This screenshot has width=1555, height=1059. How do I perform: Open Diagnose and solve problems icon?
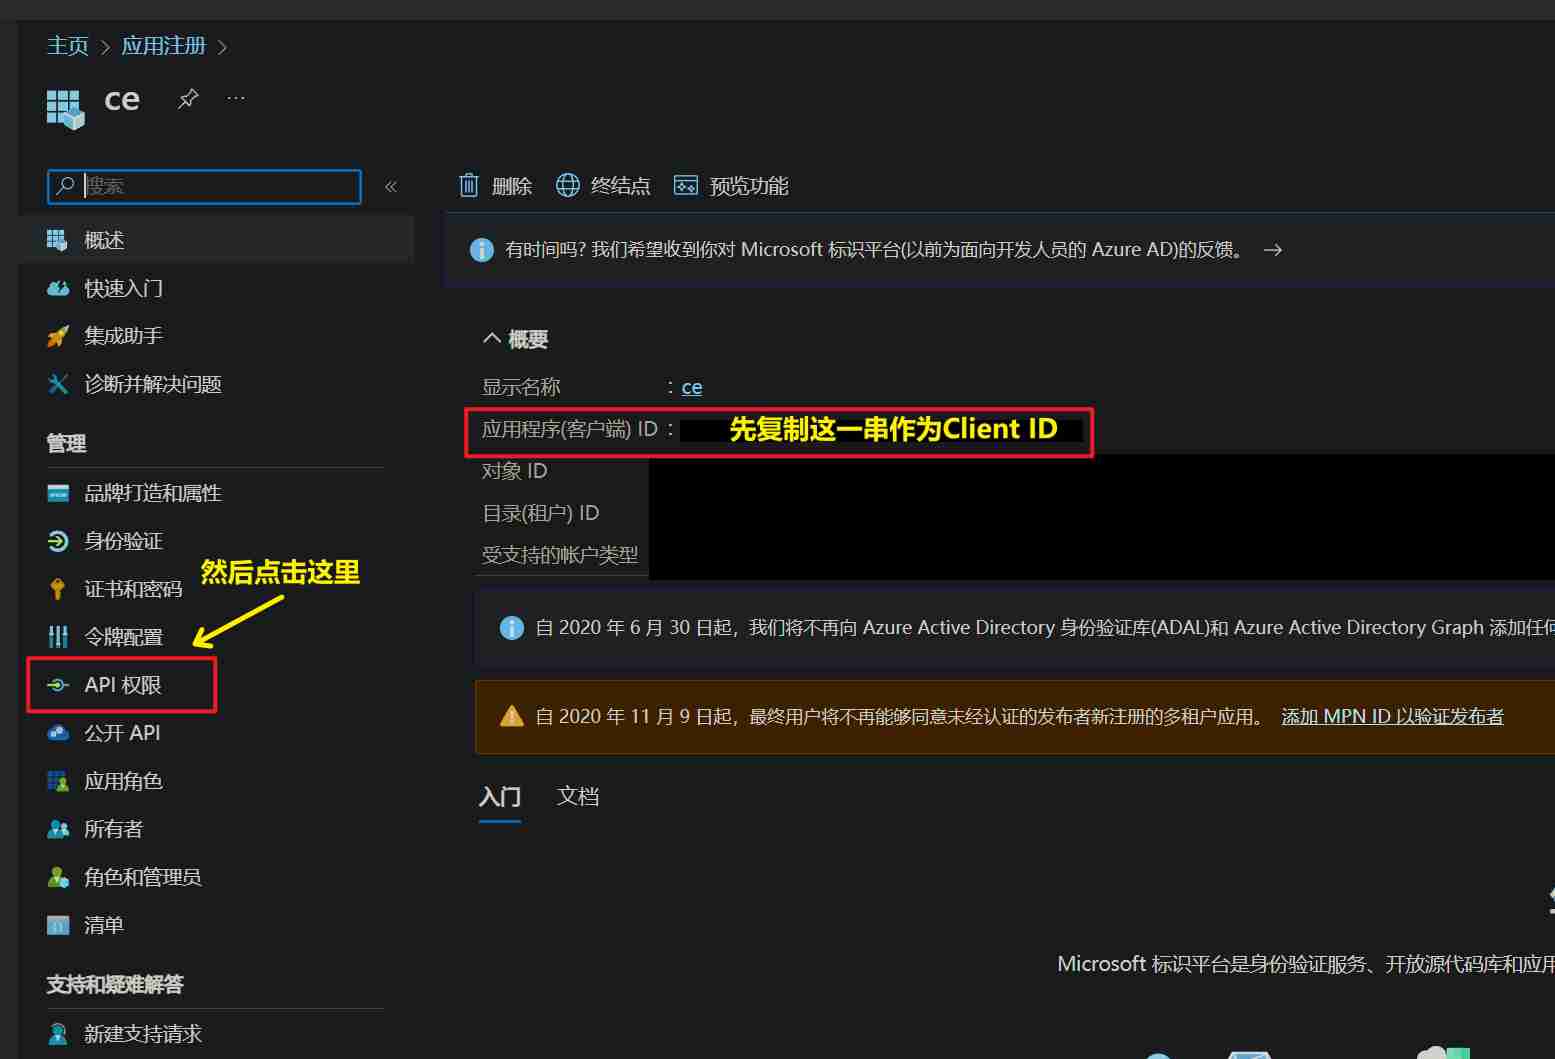pos(58,384)
